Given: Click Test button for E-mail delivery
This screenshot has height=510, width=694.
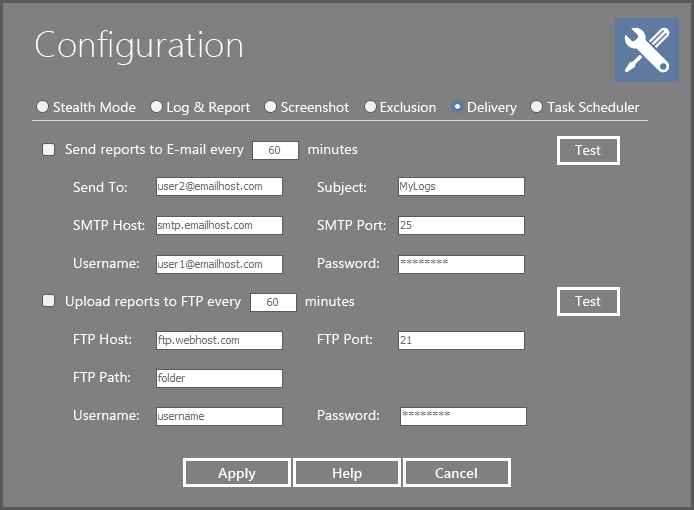Looking at the screenshot, I should [588, 150].
